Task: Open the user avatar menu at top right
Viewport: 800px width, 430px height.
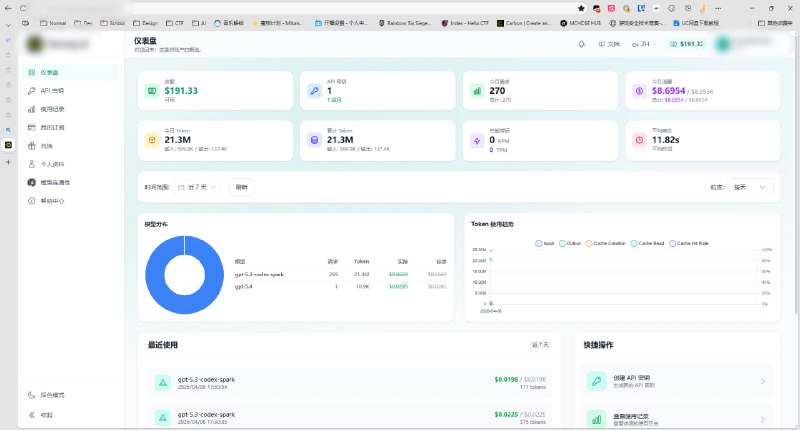Action: [x=723, y=44]
